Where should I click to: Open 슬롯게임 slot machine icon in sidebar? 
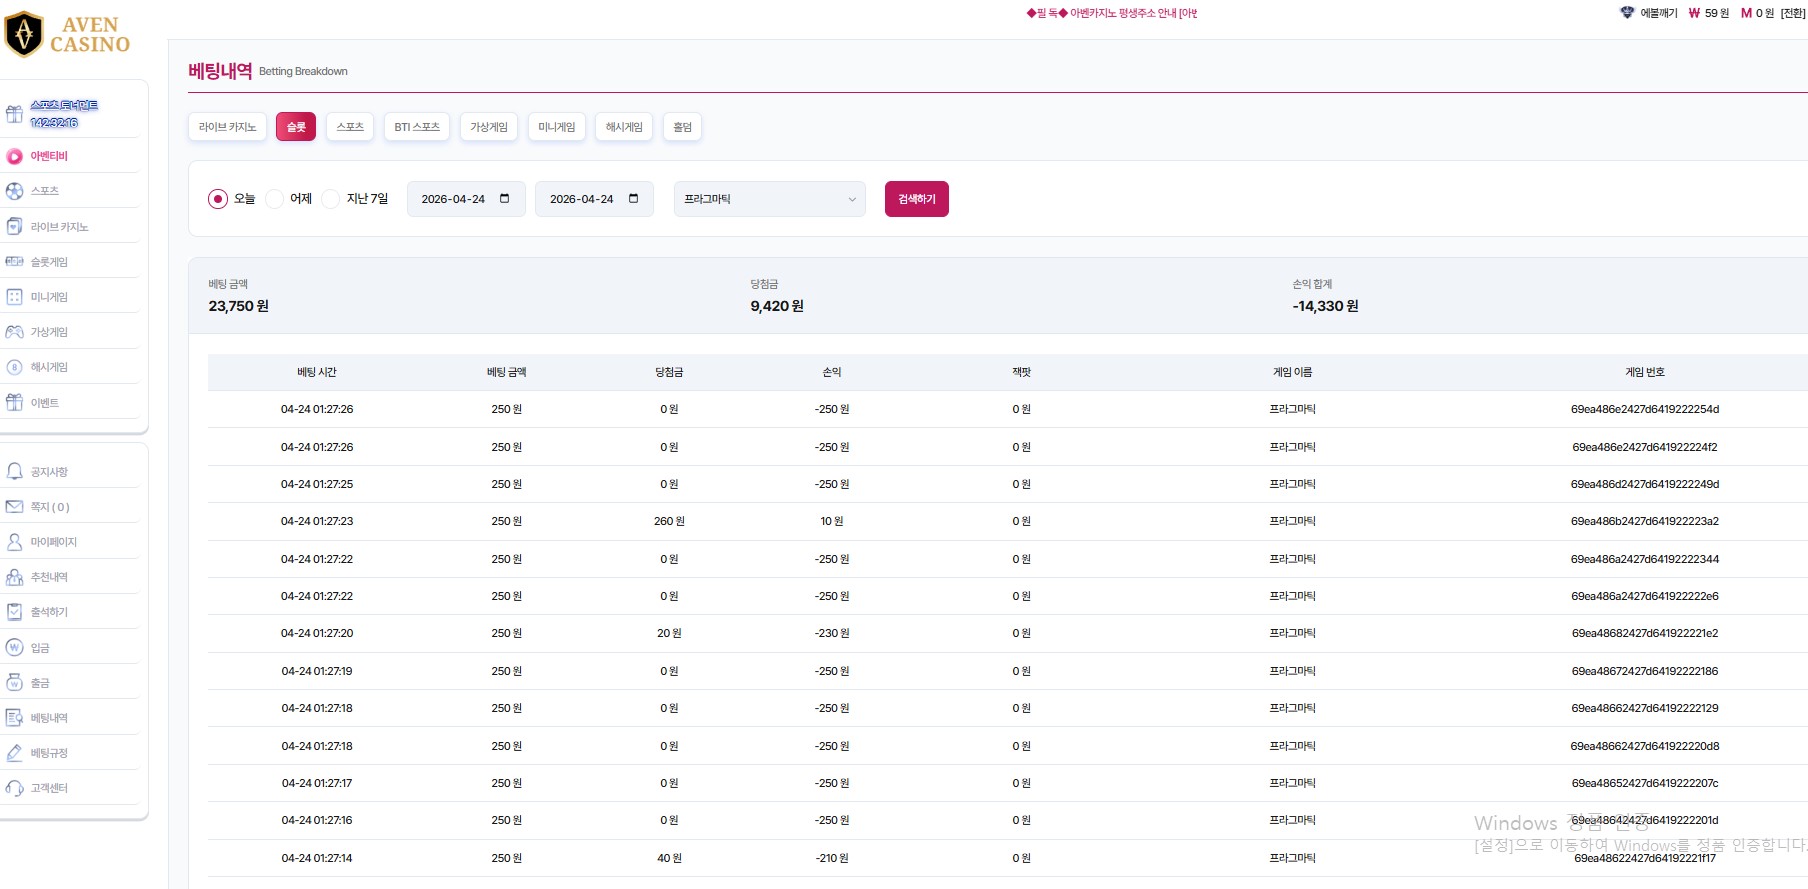(x=14, y=262)
